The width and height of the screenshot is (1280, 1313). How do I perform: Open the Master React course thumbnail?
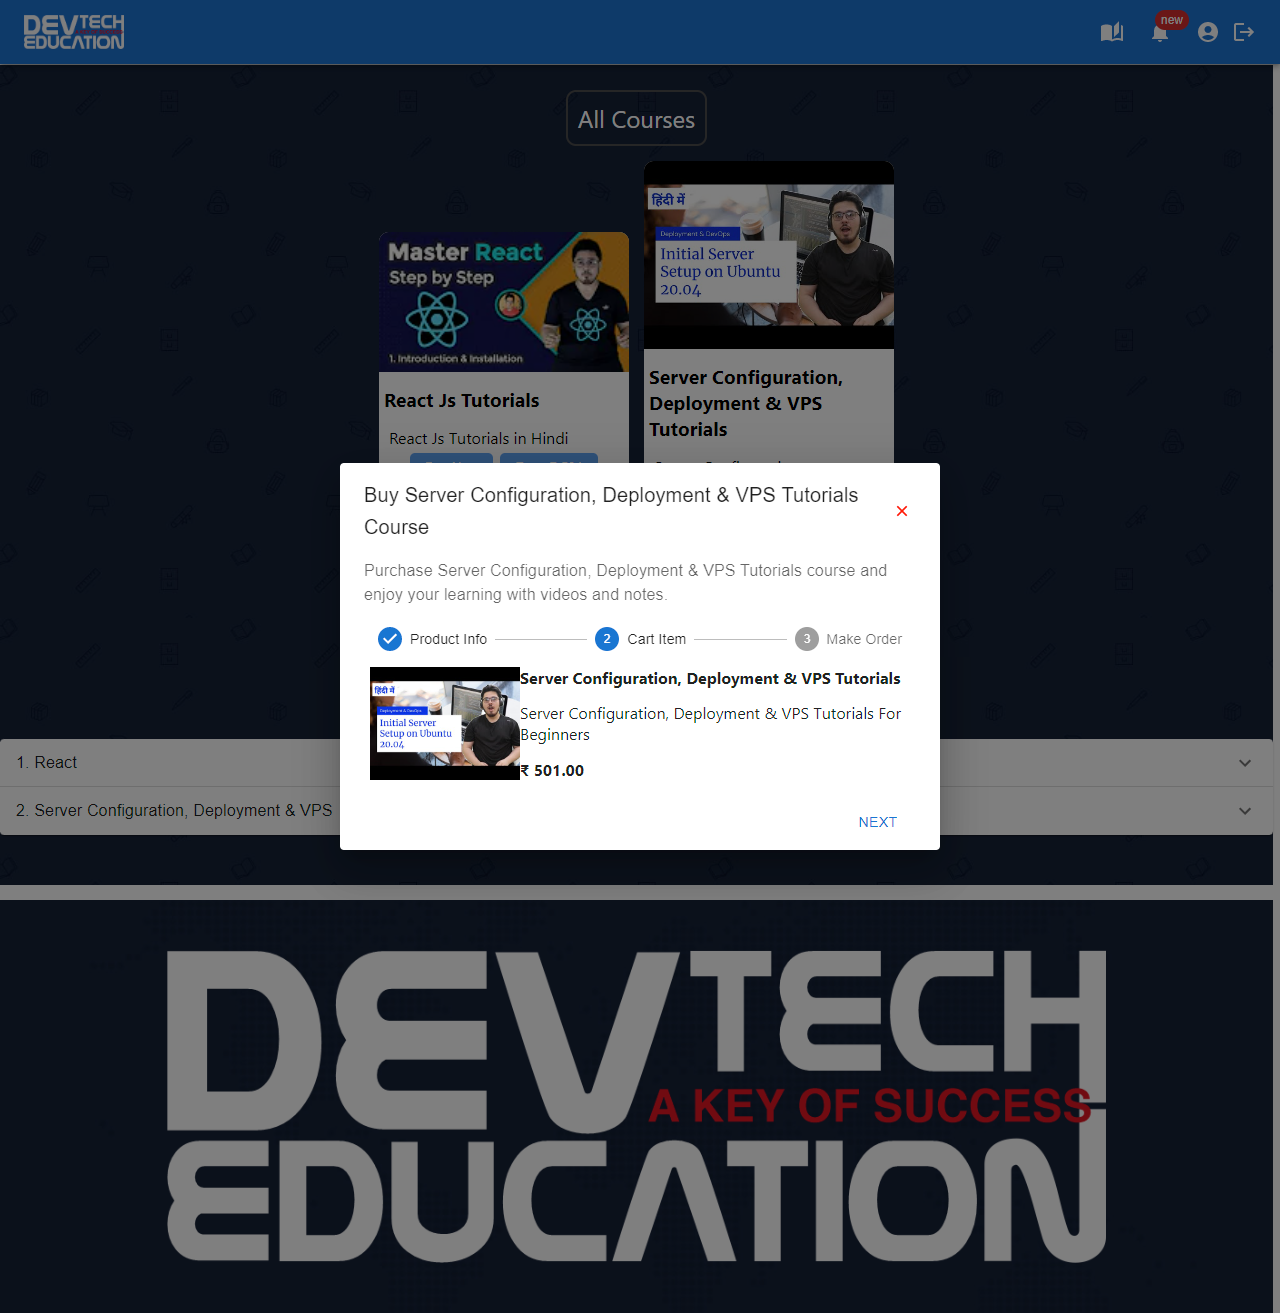tap(504, 302)
